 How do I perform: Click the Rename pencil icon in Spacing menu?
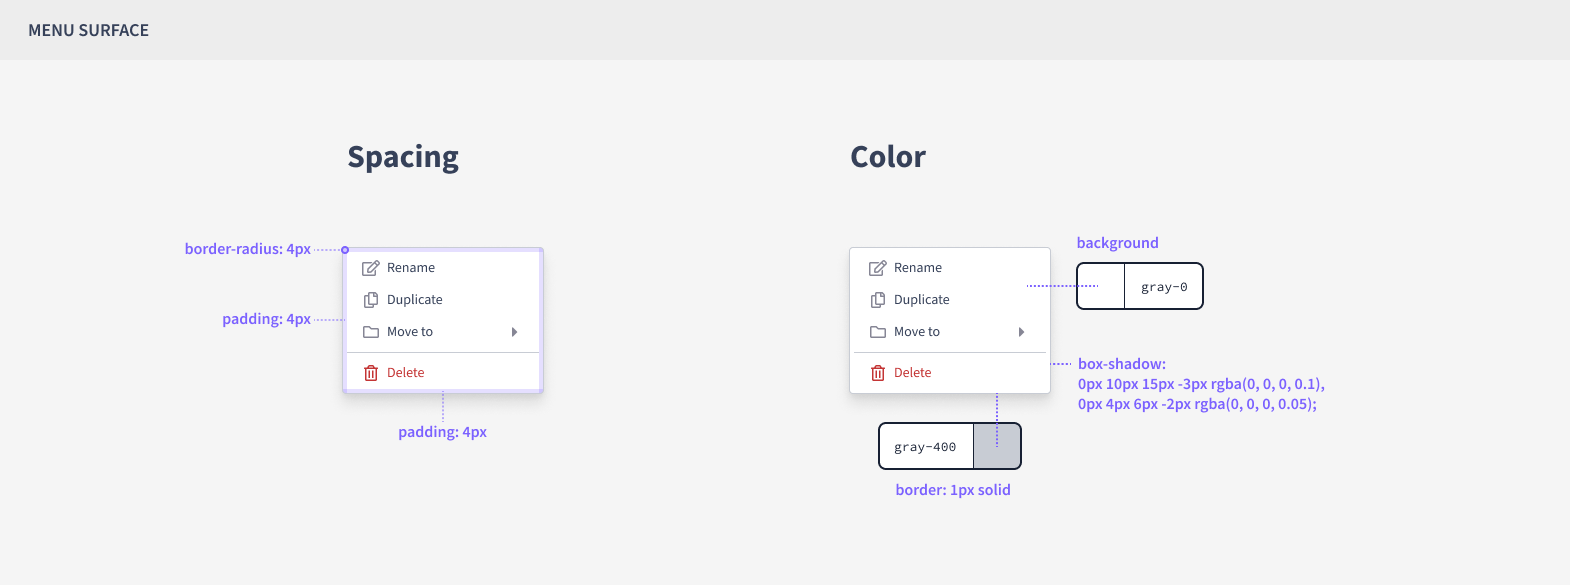click(x=371, y=268)
